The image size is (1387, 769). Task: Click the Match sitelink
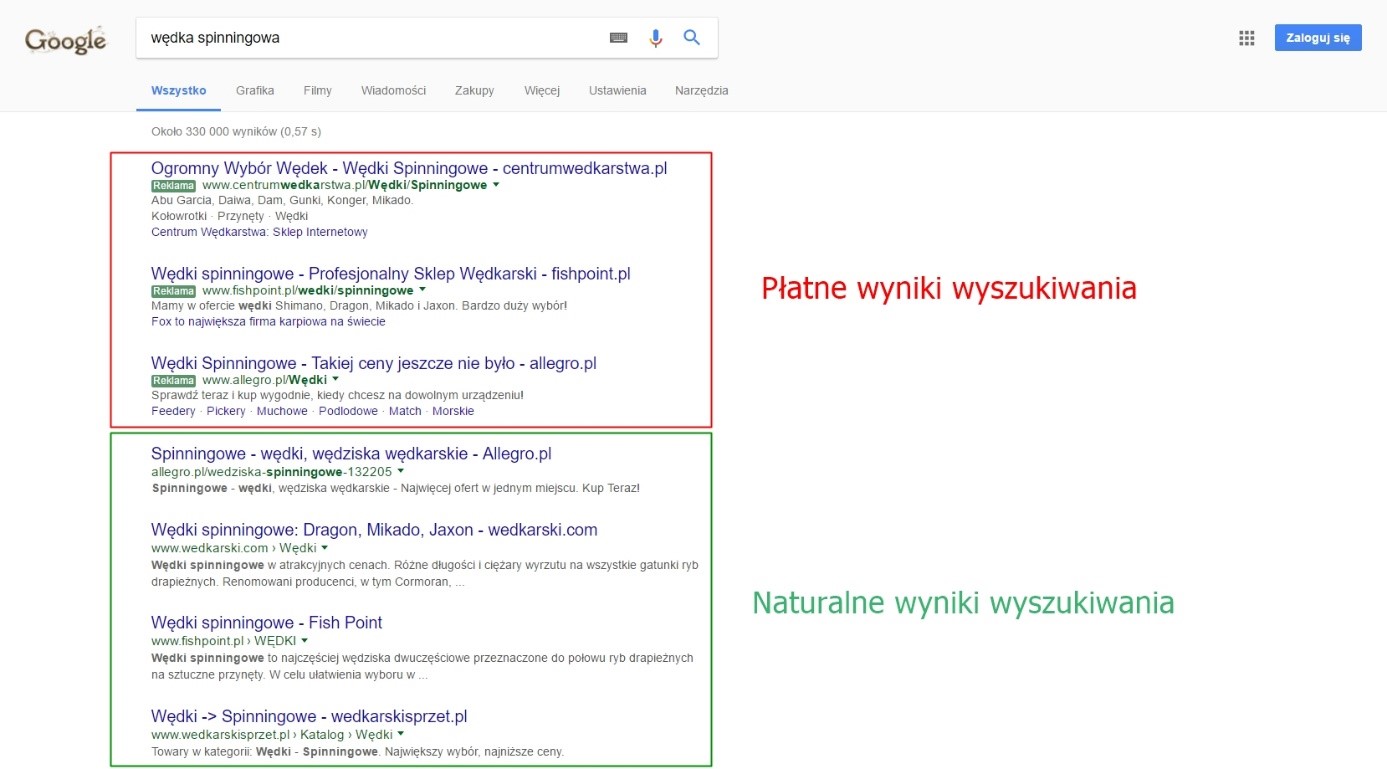click(x=405, y=411)
